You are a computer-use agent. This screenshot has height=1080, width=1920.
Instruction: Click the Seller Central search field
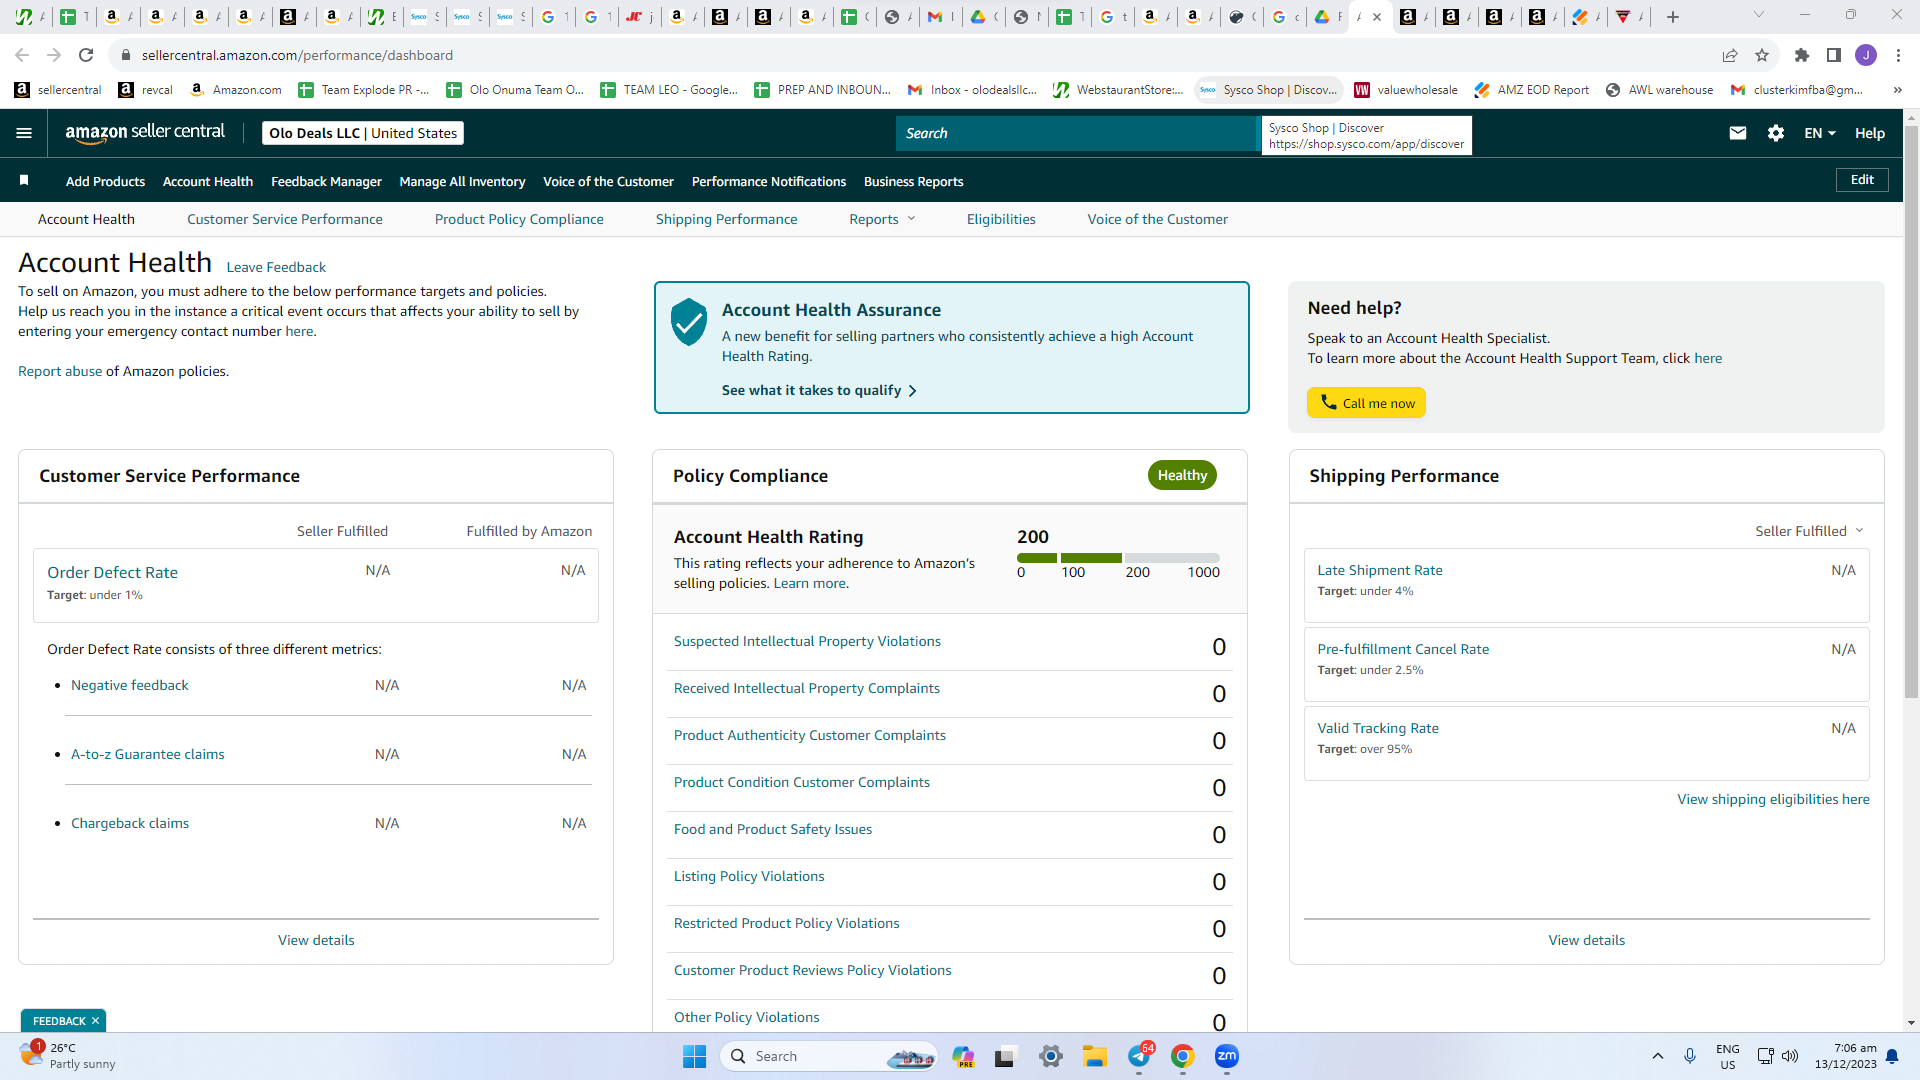coord(1076,133)
